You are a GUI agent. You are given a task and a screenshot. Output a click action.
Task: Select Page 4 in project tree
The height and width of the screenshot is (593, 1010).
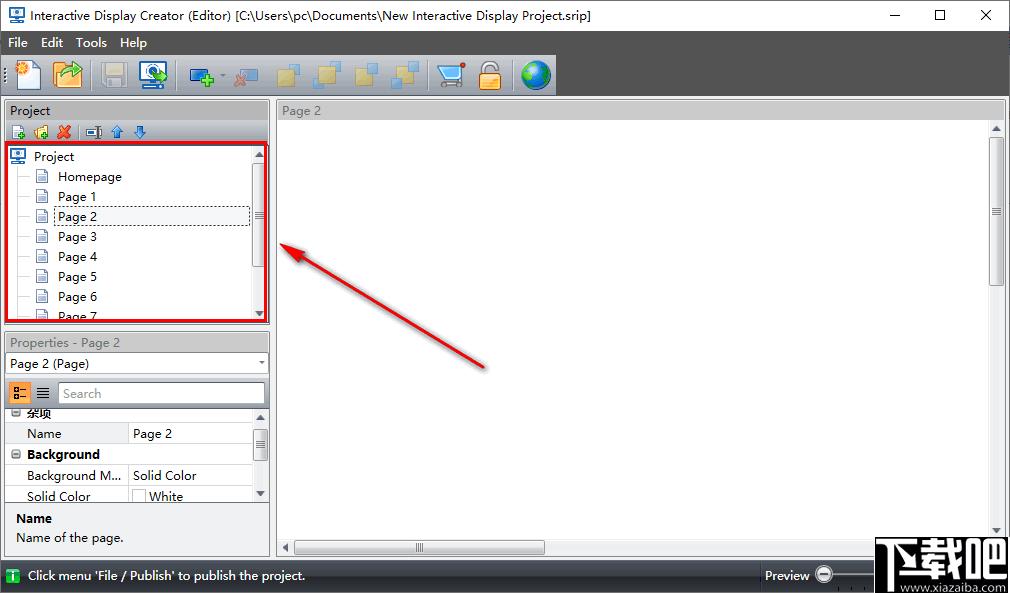tap(77, 257)
